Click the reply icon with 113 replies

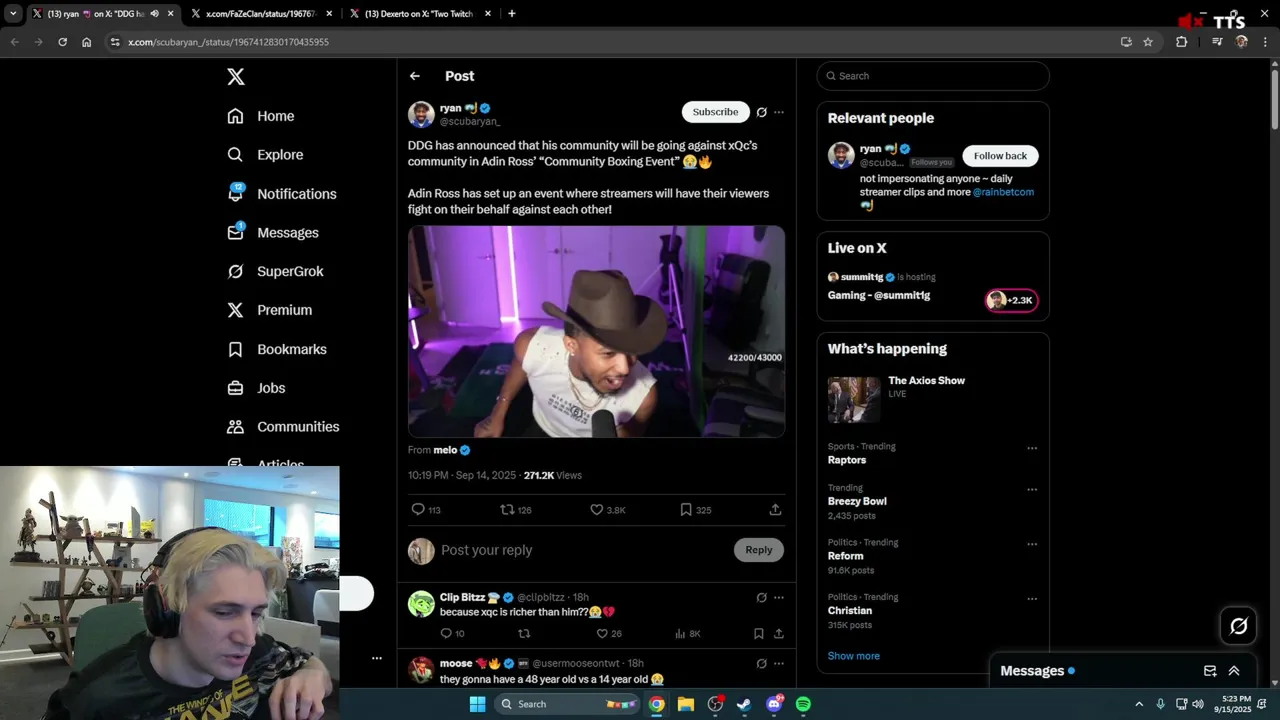click(x=426, y=510)
